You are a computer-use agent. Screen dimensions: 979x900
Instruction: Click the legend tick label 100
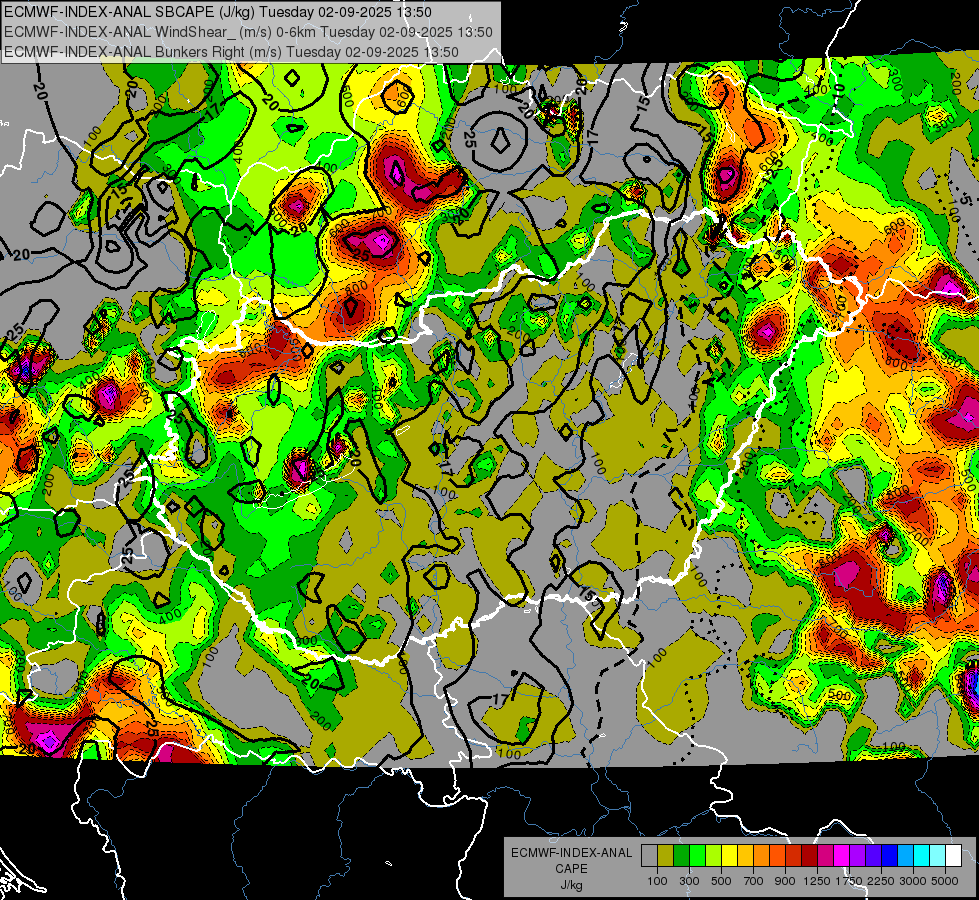(x=657, y=881)
